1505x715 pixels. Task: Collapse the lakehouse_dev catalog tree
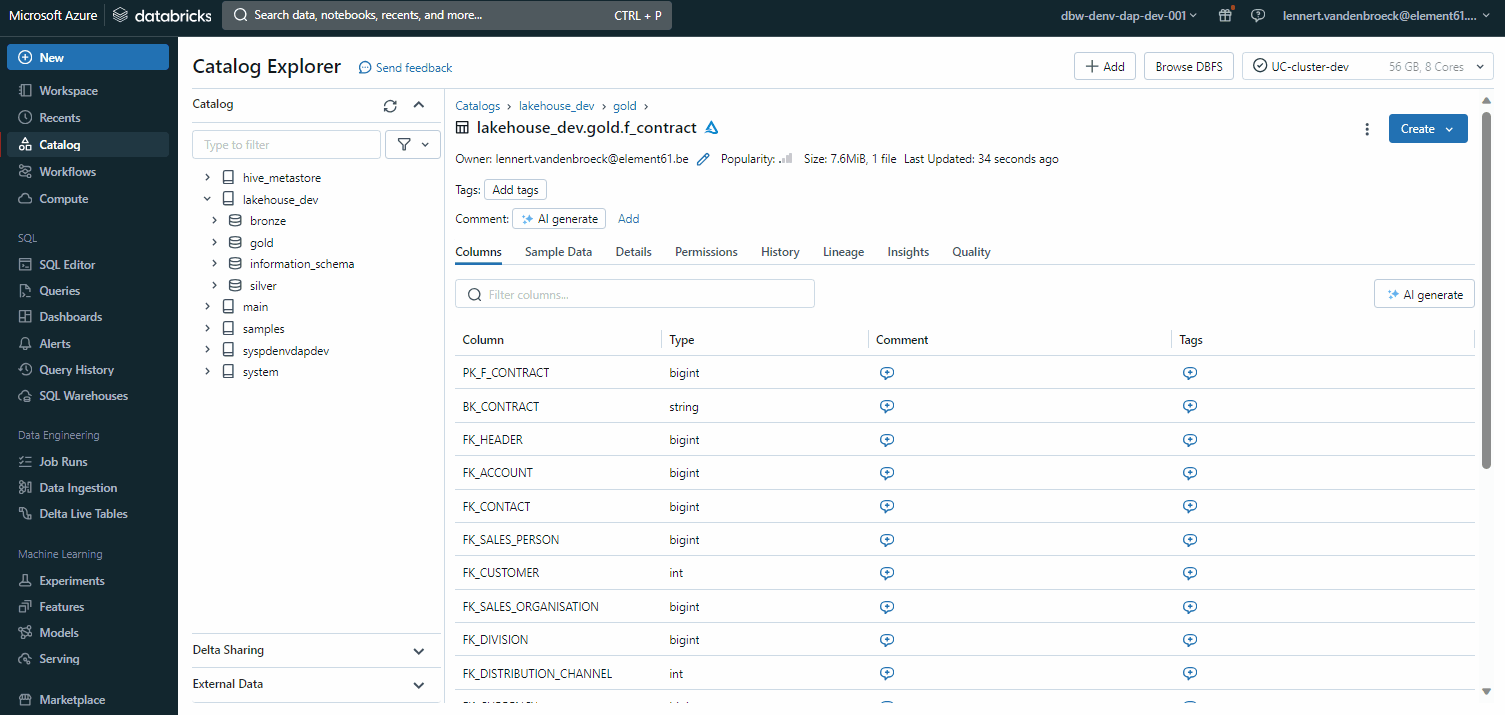coord(207,199)
